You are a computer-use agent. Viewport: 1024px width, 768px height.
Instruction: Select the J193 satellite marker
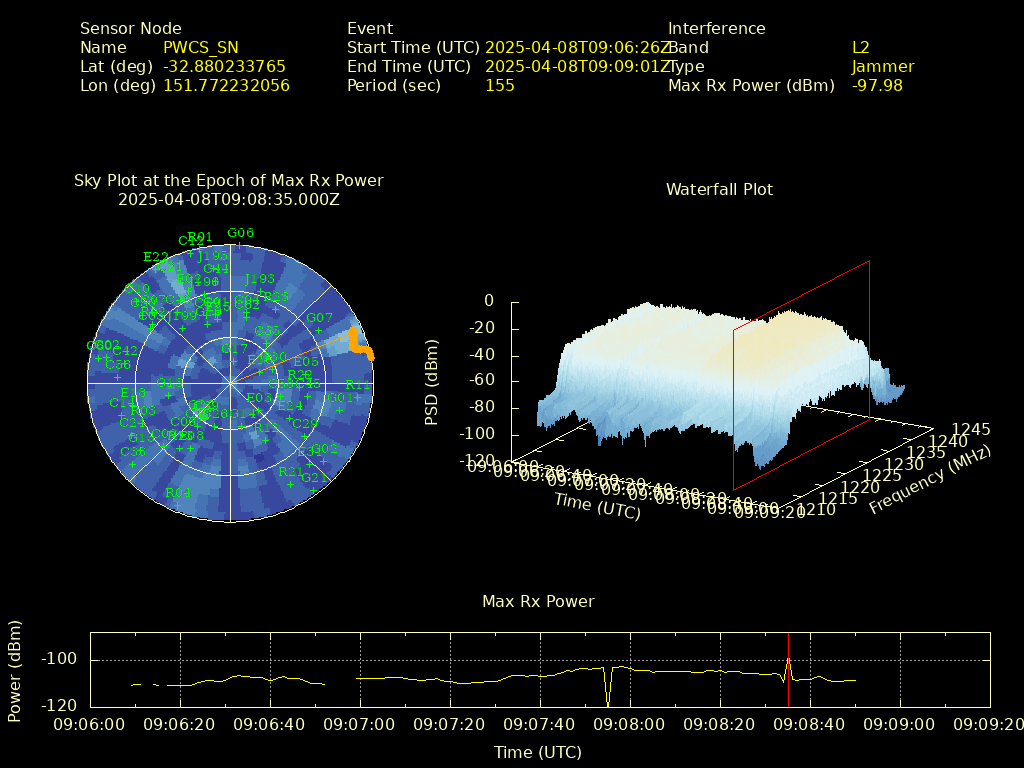click(259, 280)
